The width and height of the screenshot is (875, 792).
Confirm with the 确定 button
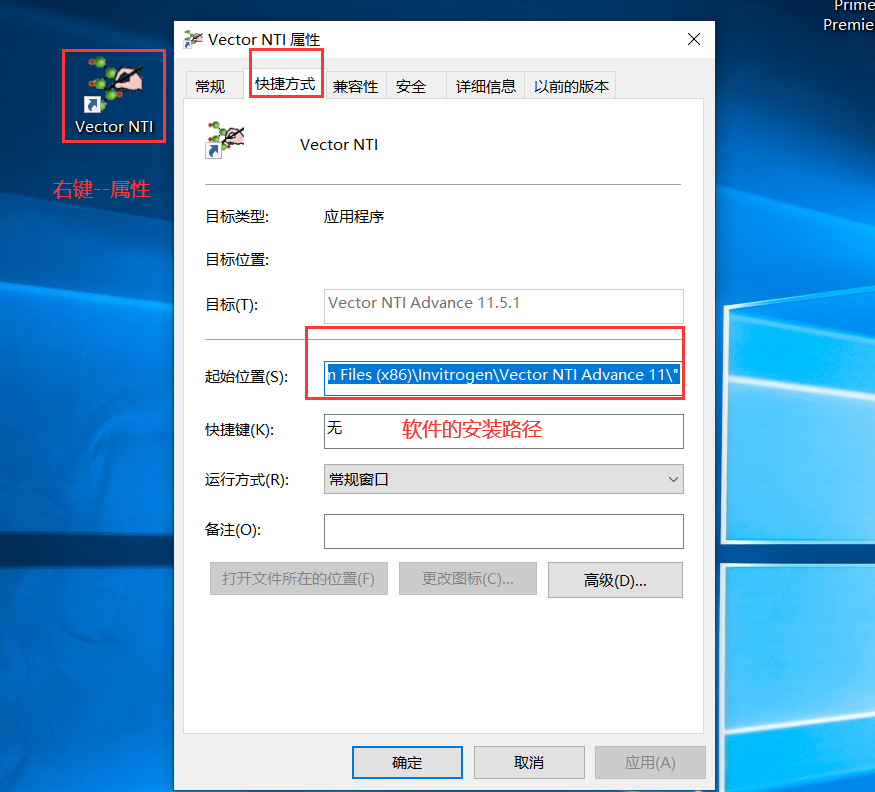(407, 762)
